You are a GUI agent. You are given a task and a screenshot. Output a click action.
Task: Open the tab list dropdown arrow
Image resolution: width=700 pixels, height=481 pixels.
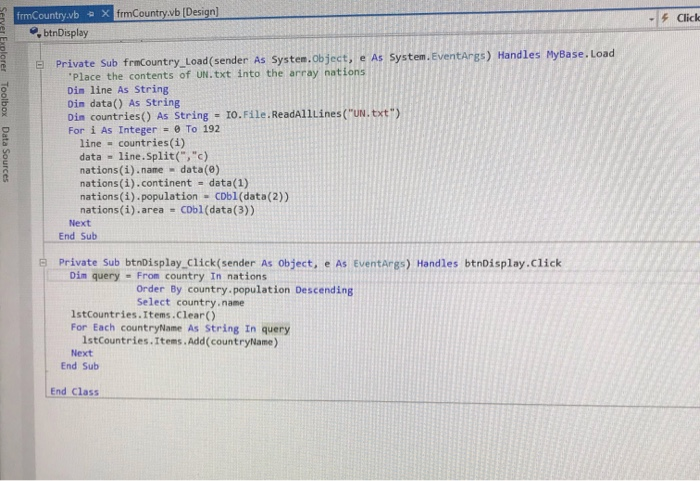(651, 19)
